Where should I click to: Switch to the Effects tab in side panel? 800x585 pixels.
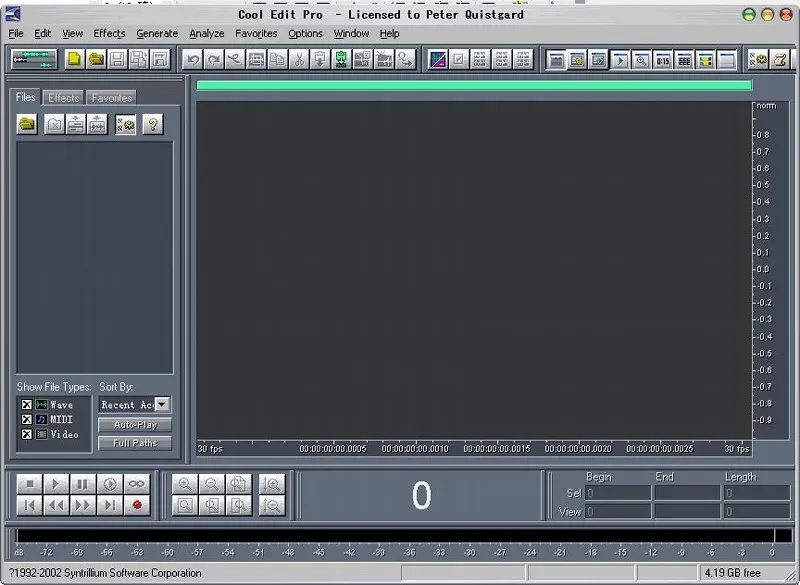[64, 98]
